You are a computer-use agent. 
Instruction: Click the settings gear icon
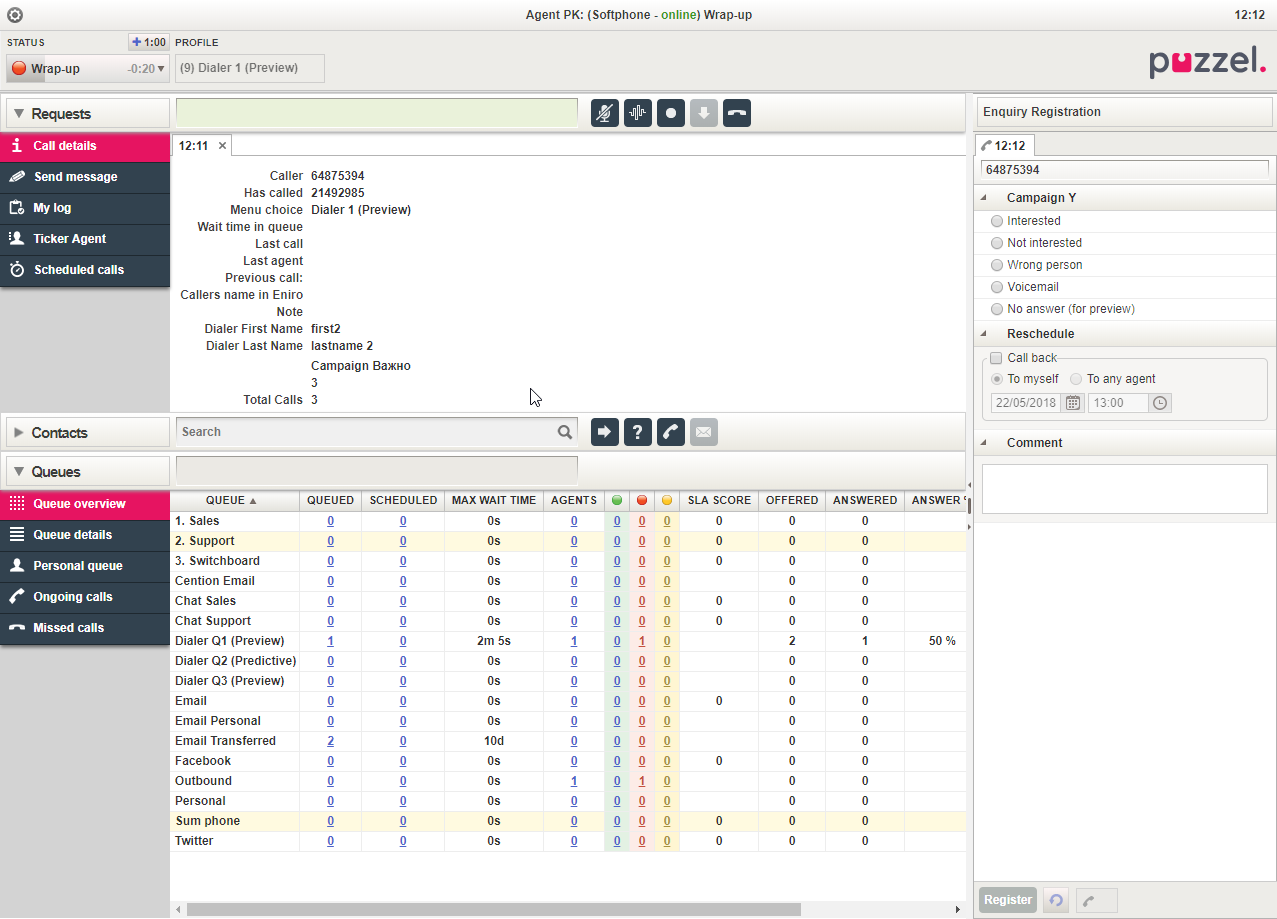coord(15,15)
